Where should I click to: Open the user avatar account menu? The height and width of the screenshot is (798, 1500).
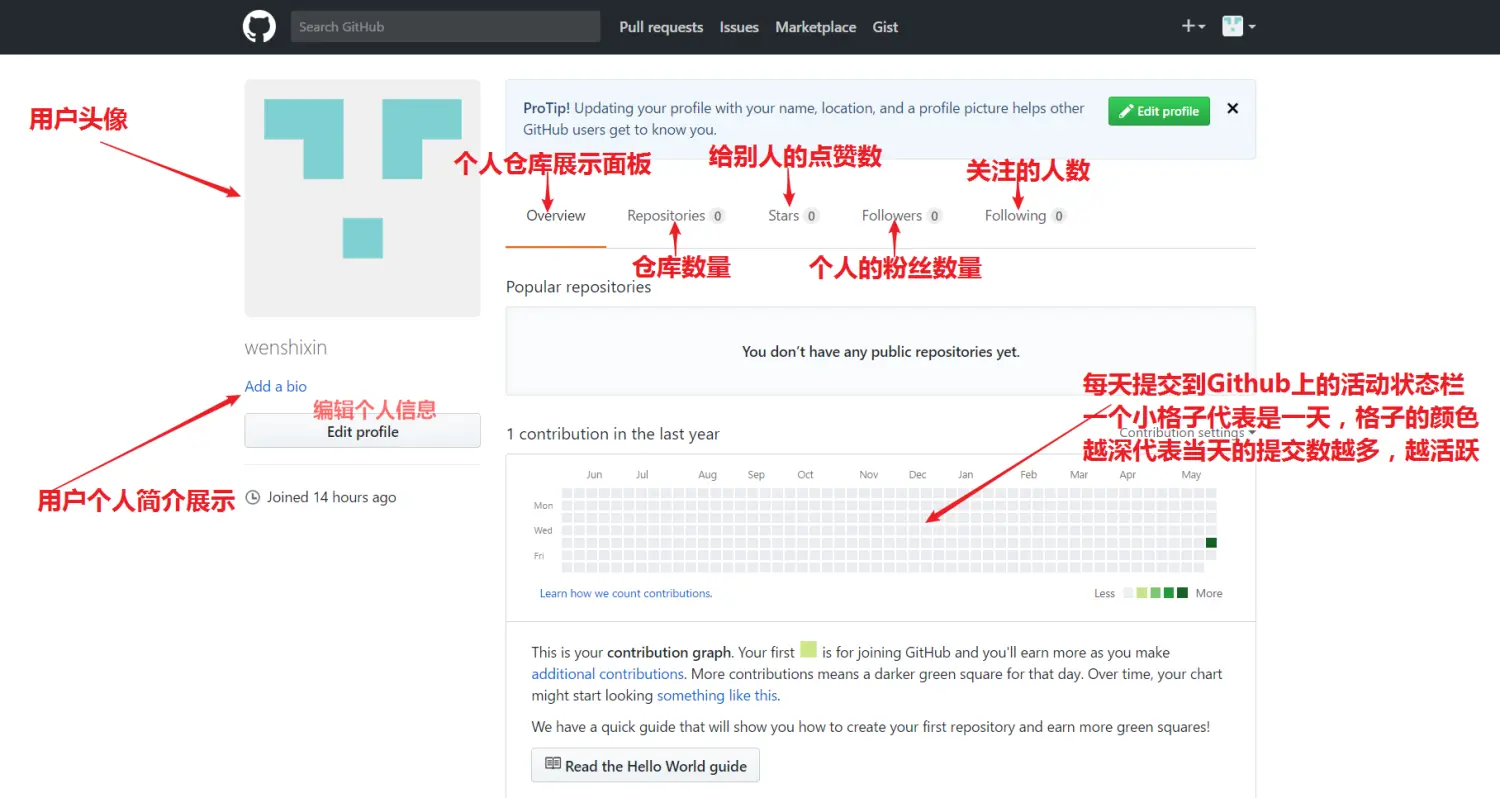pyautogui.click(x=1239, y=27)
